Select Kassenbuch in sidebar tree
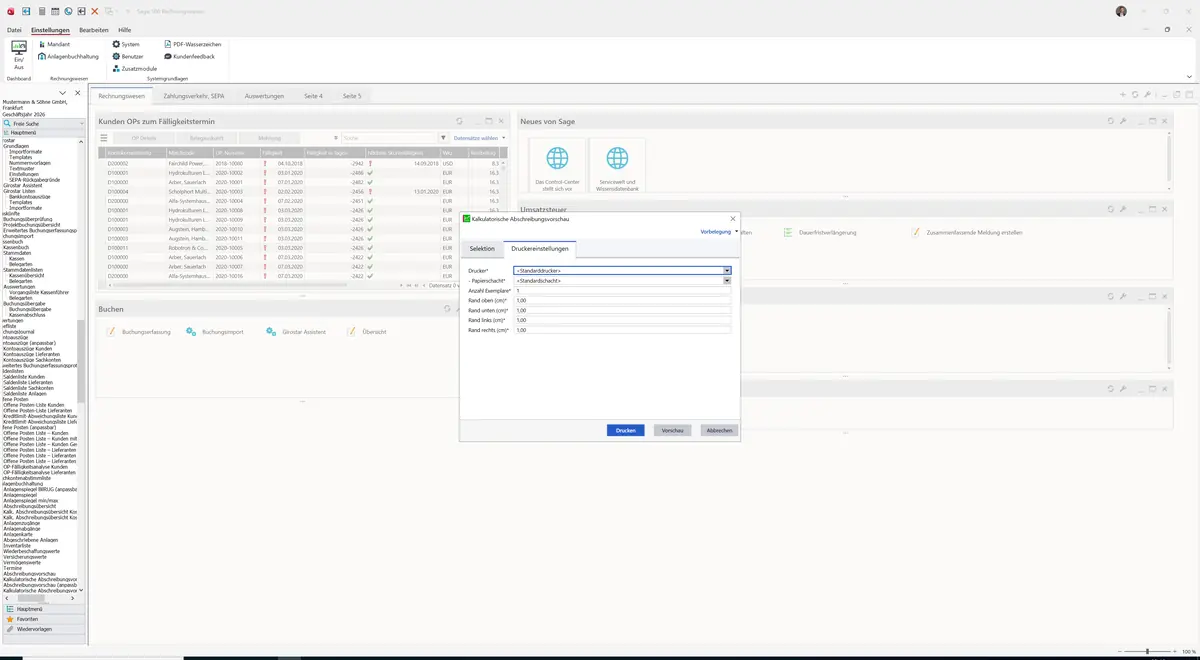 (16, 247)
